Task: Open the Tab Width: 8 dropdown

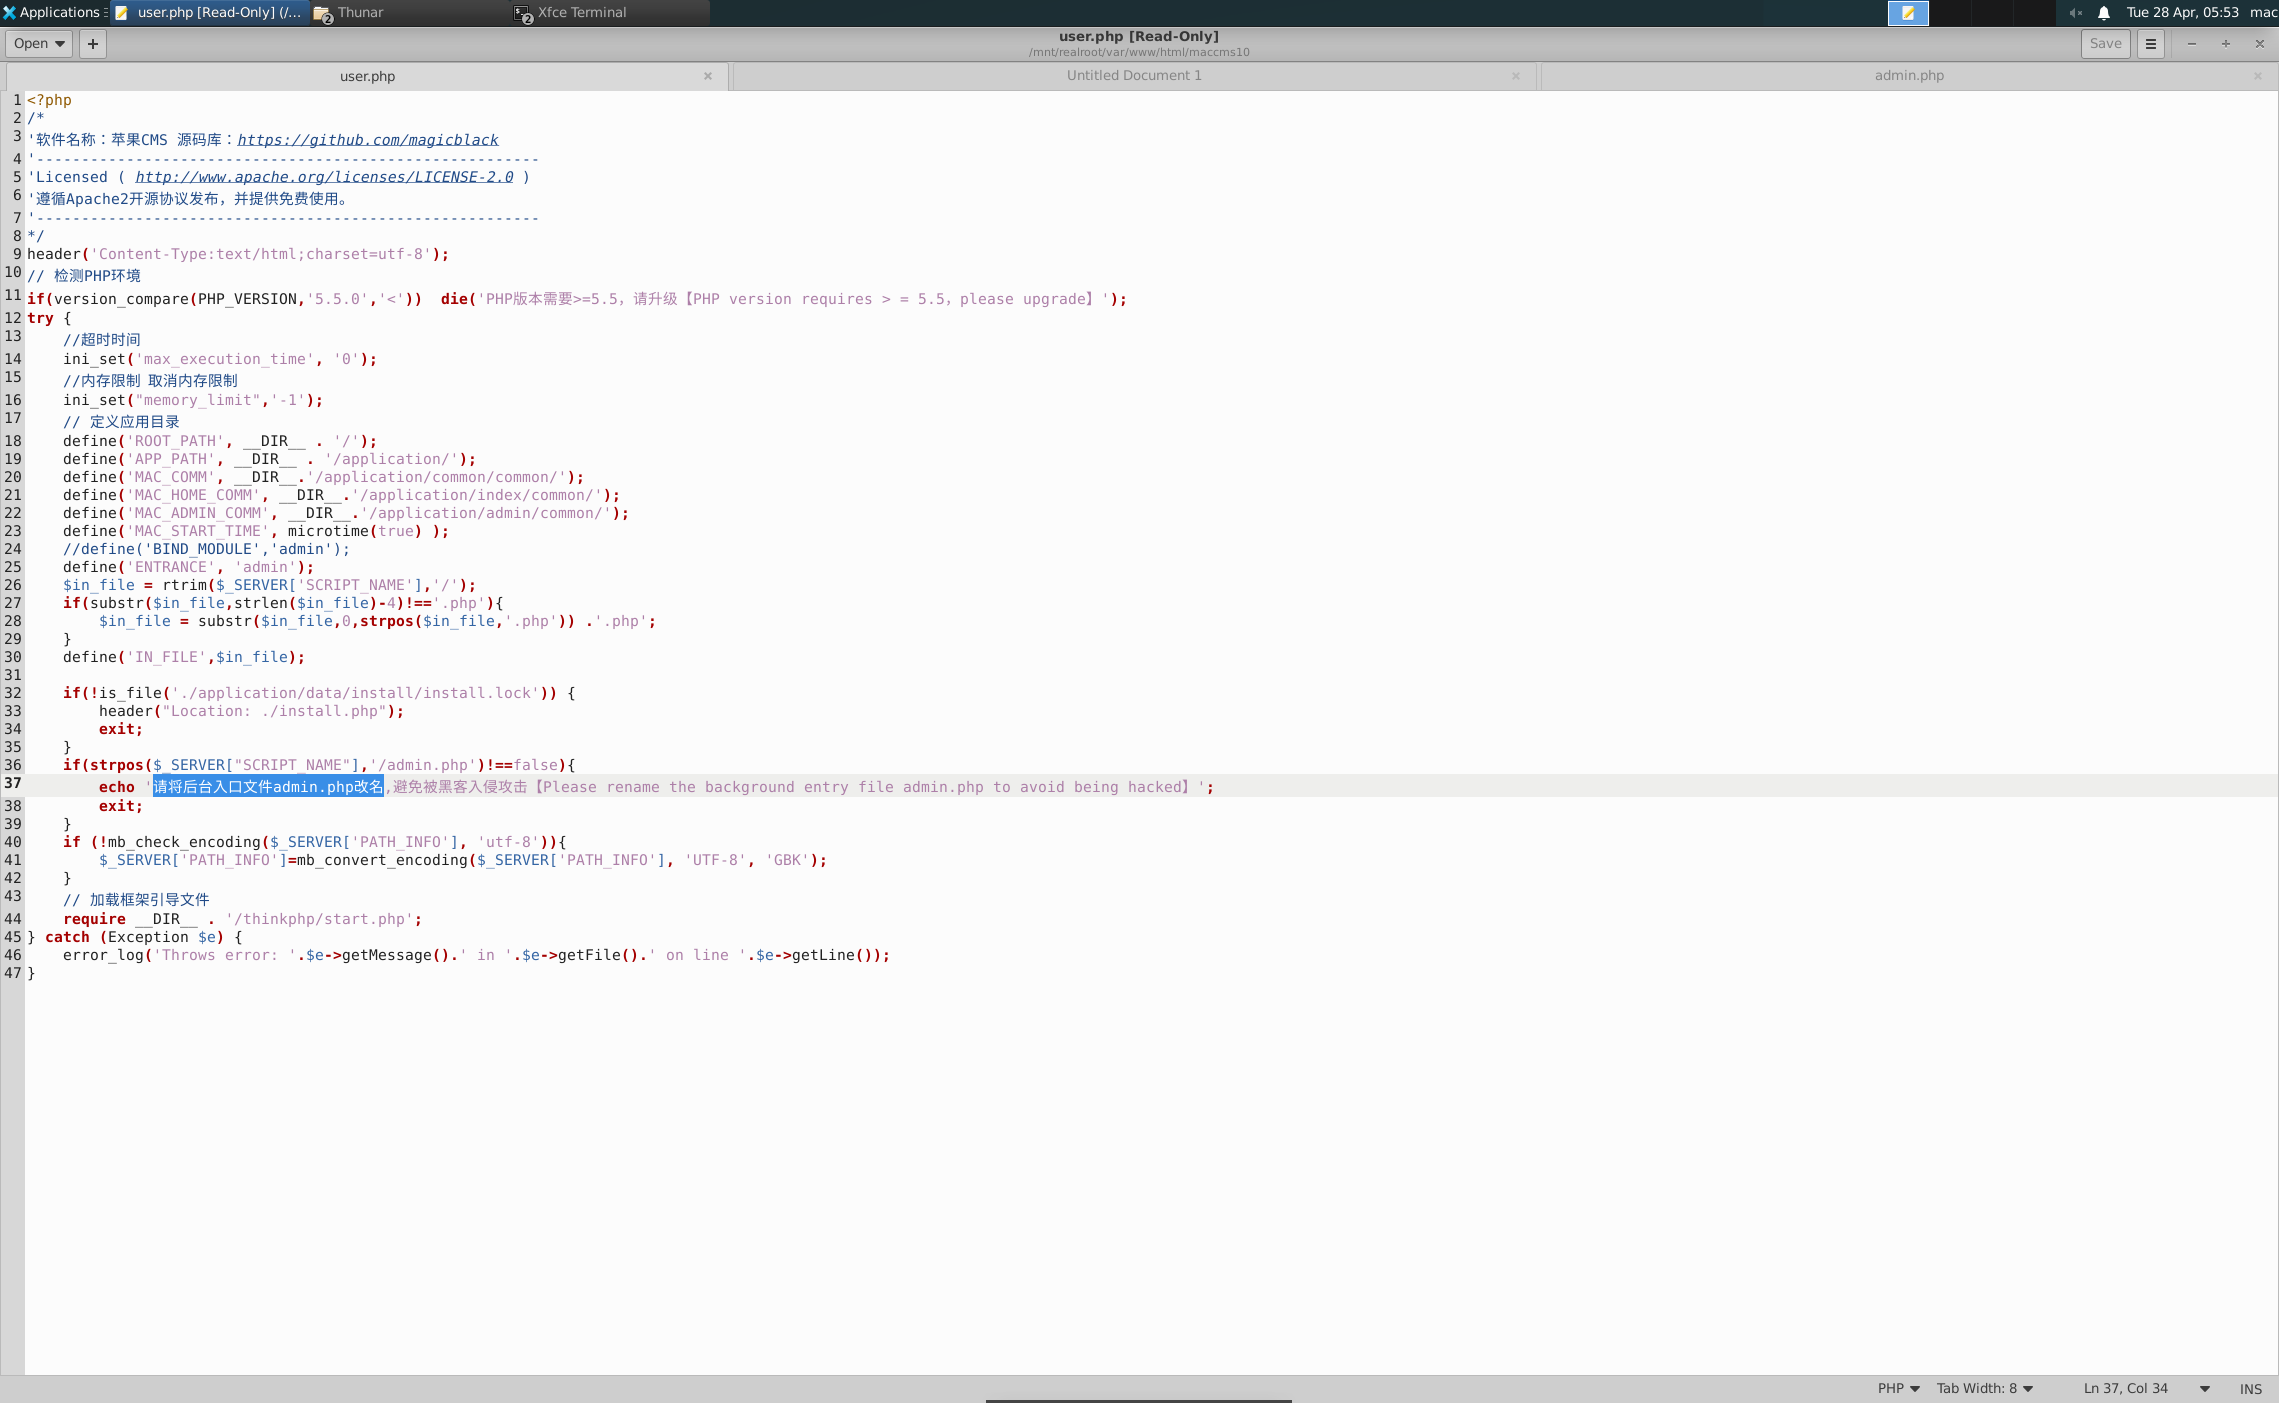Action: point(1984,1388)
